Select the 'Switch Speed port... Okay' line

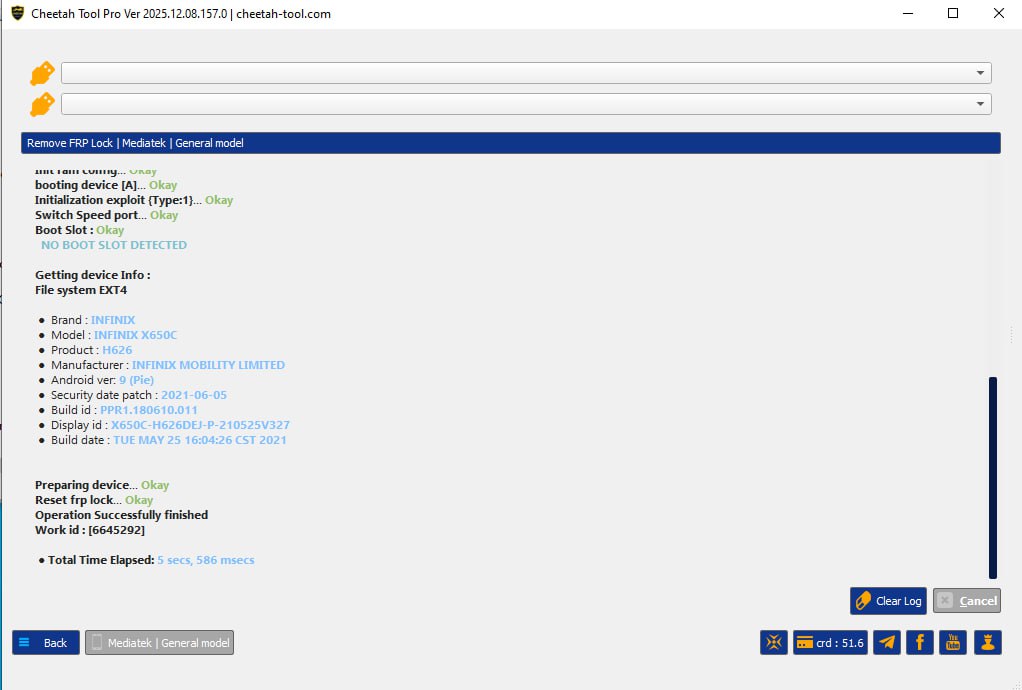pos(106,215)
